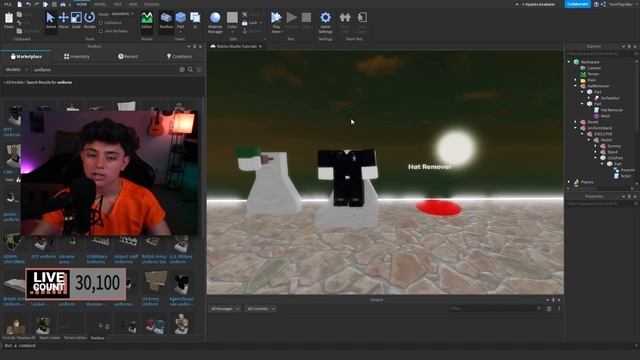Switch to the HOME ribbon tab
Image resolution: width=640 pixels, height=360 pixels.
point(82,4)
